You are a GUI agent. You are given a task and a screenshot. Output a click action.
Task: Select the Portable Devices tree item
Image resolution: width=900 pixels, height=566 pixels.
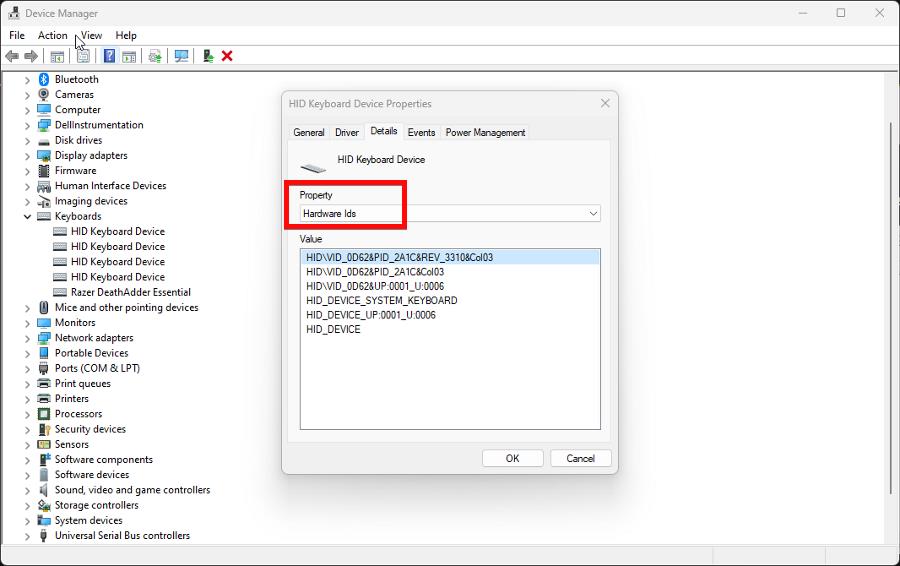[91, 354]
